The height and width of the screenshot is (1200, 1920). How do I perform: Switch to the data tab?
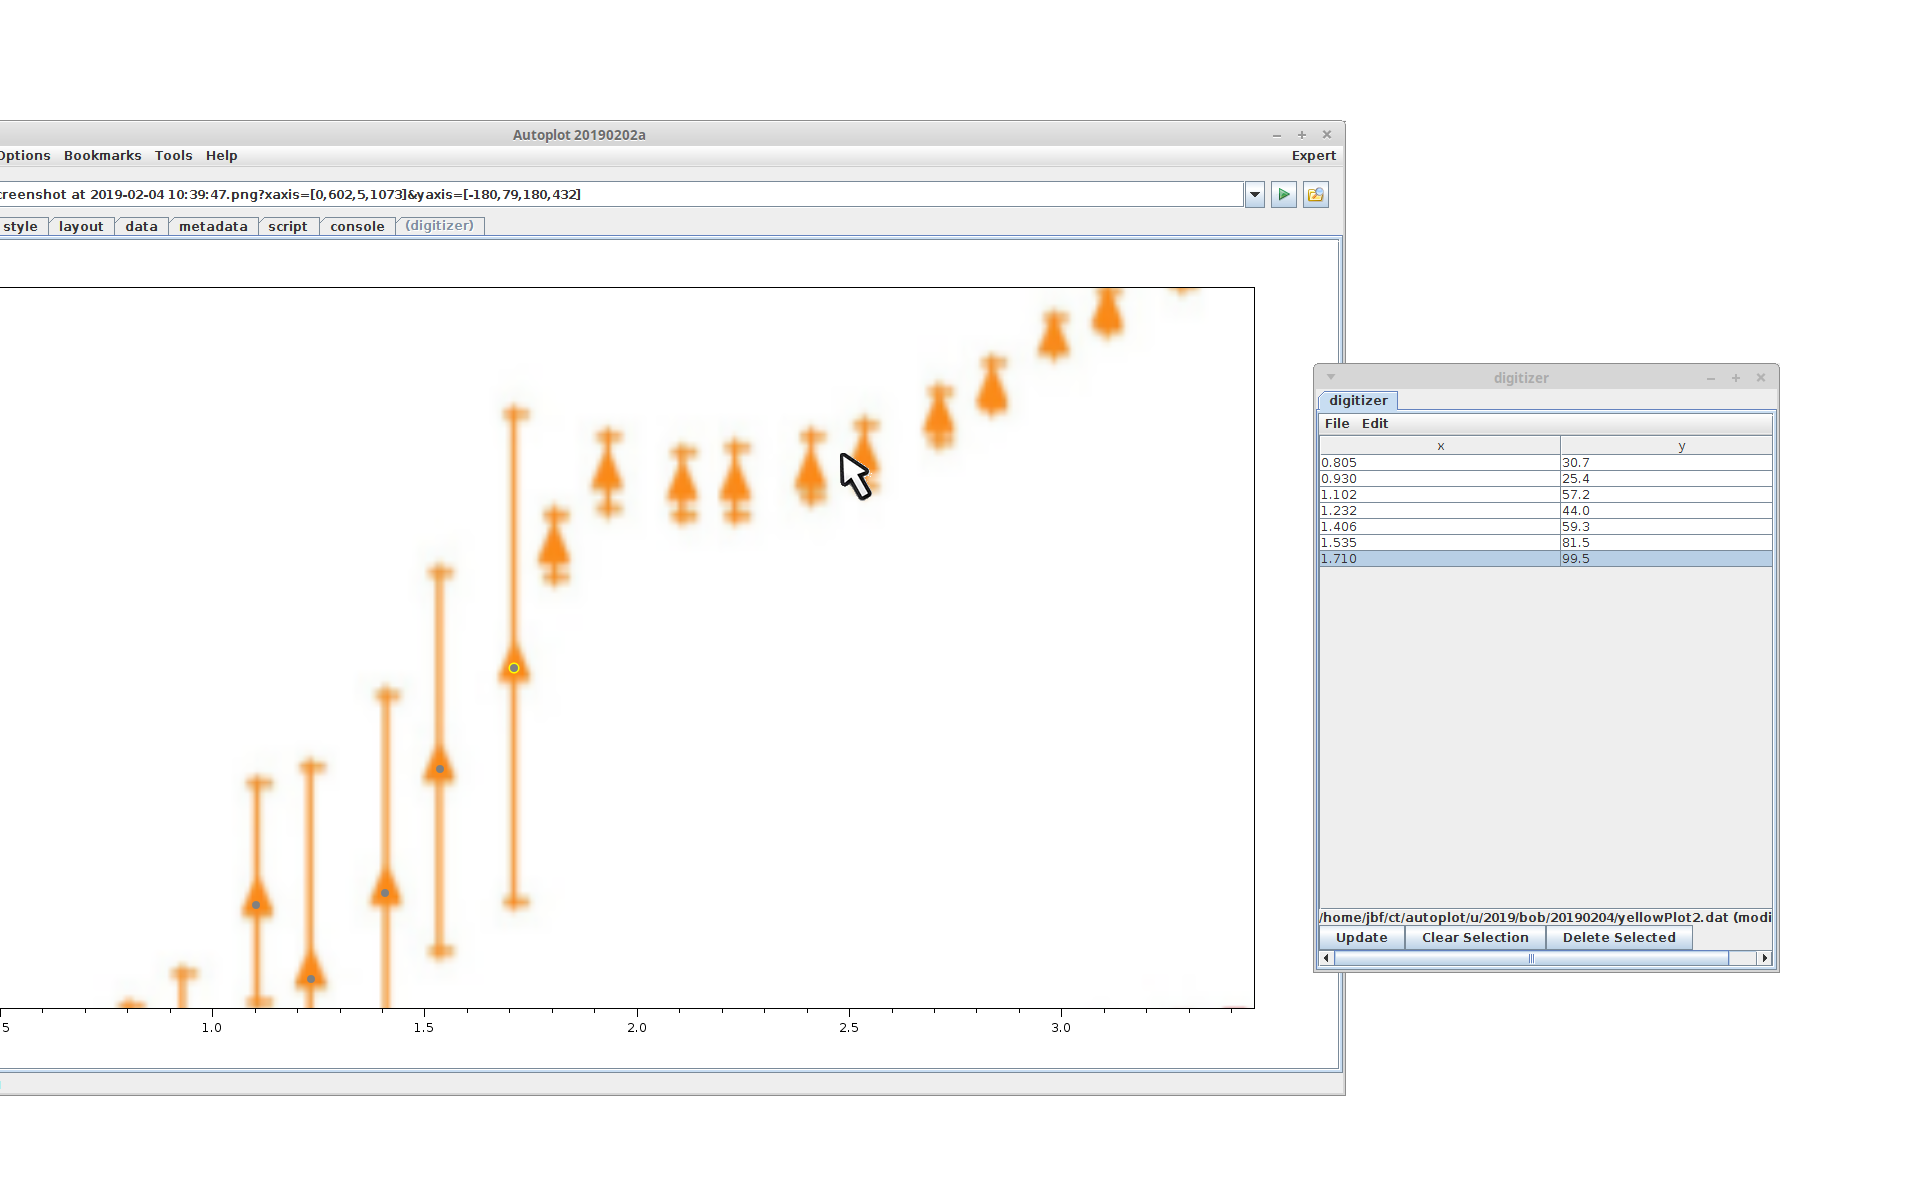[142, 227]
